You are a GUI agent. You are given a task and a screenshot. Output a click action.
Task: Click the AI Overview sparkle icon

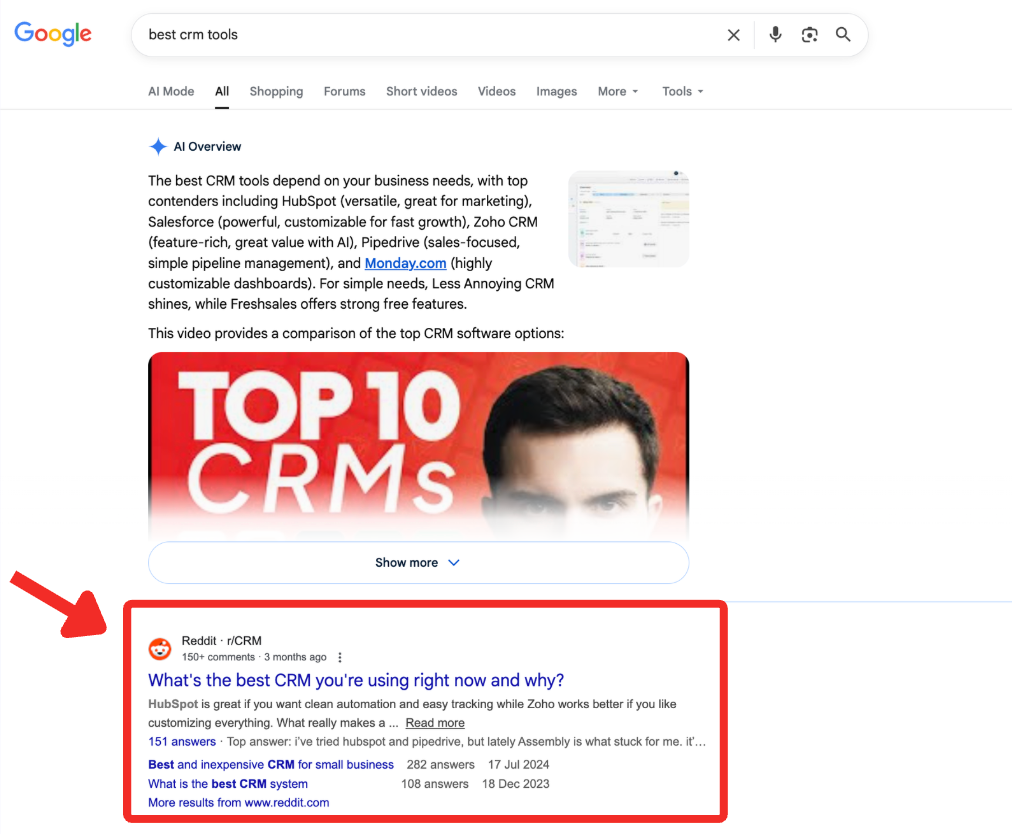click(158, 147)
